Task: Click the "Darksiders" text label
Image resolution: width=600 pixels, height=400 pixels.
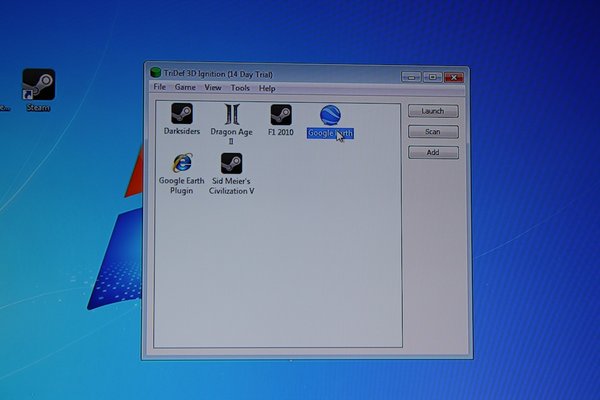Action: (182, 131)
